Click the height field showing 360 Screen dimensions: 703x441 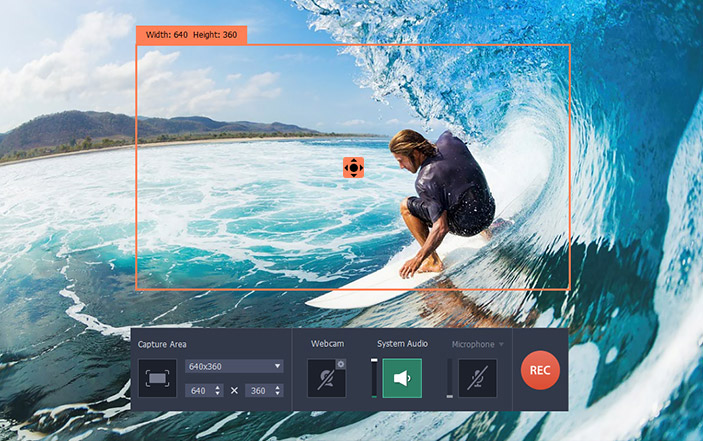pos(260,390)
